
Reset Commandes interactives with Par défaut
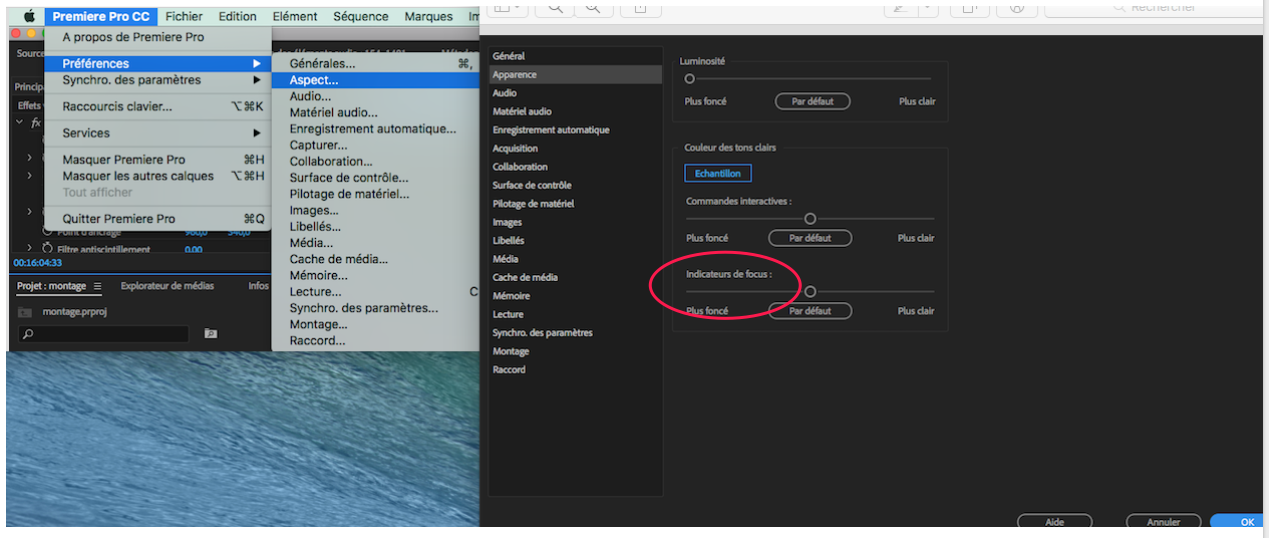point(810,238)
